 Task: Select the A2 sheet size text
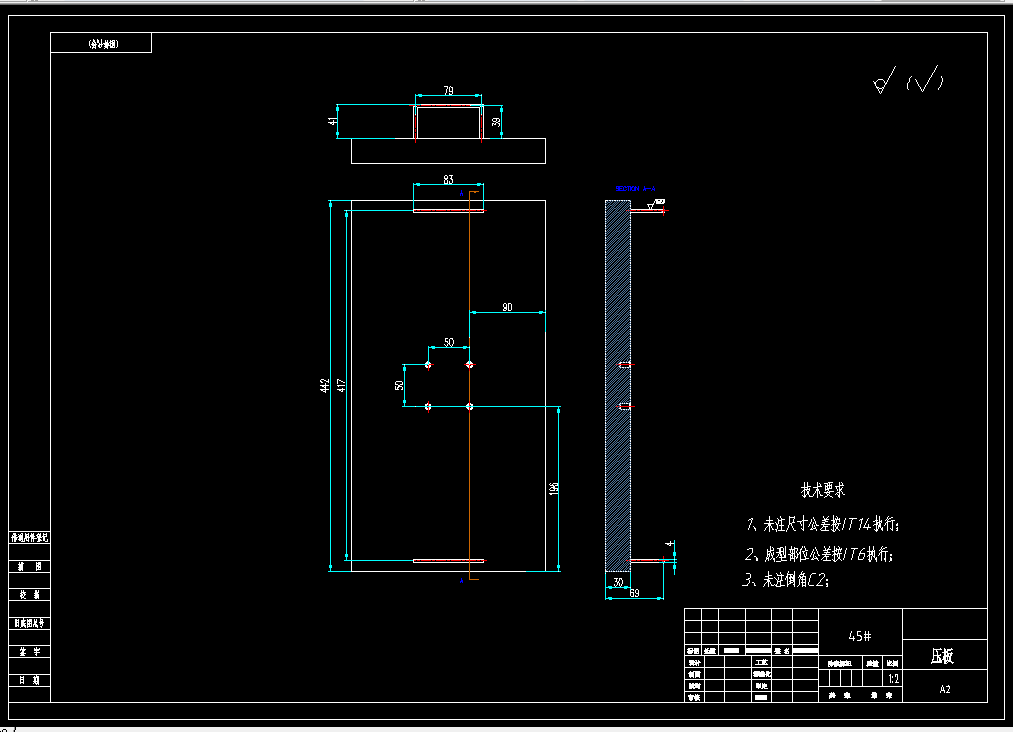coord(945,689)
